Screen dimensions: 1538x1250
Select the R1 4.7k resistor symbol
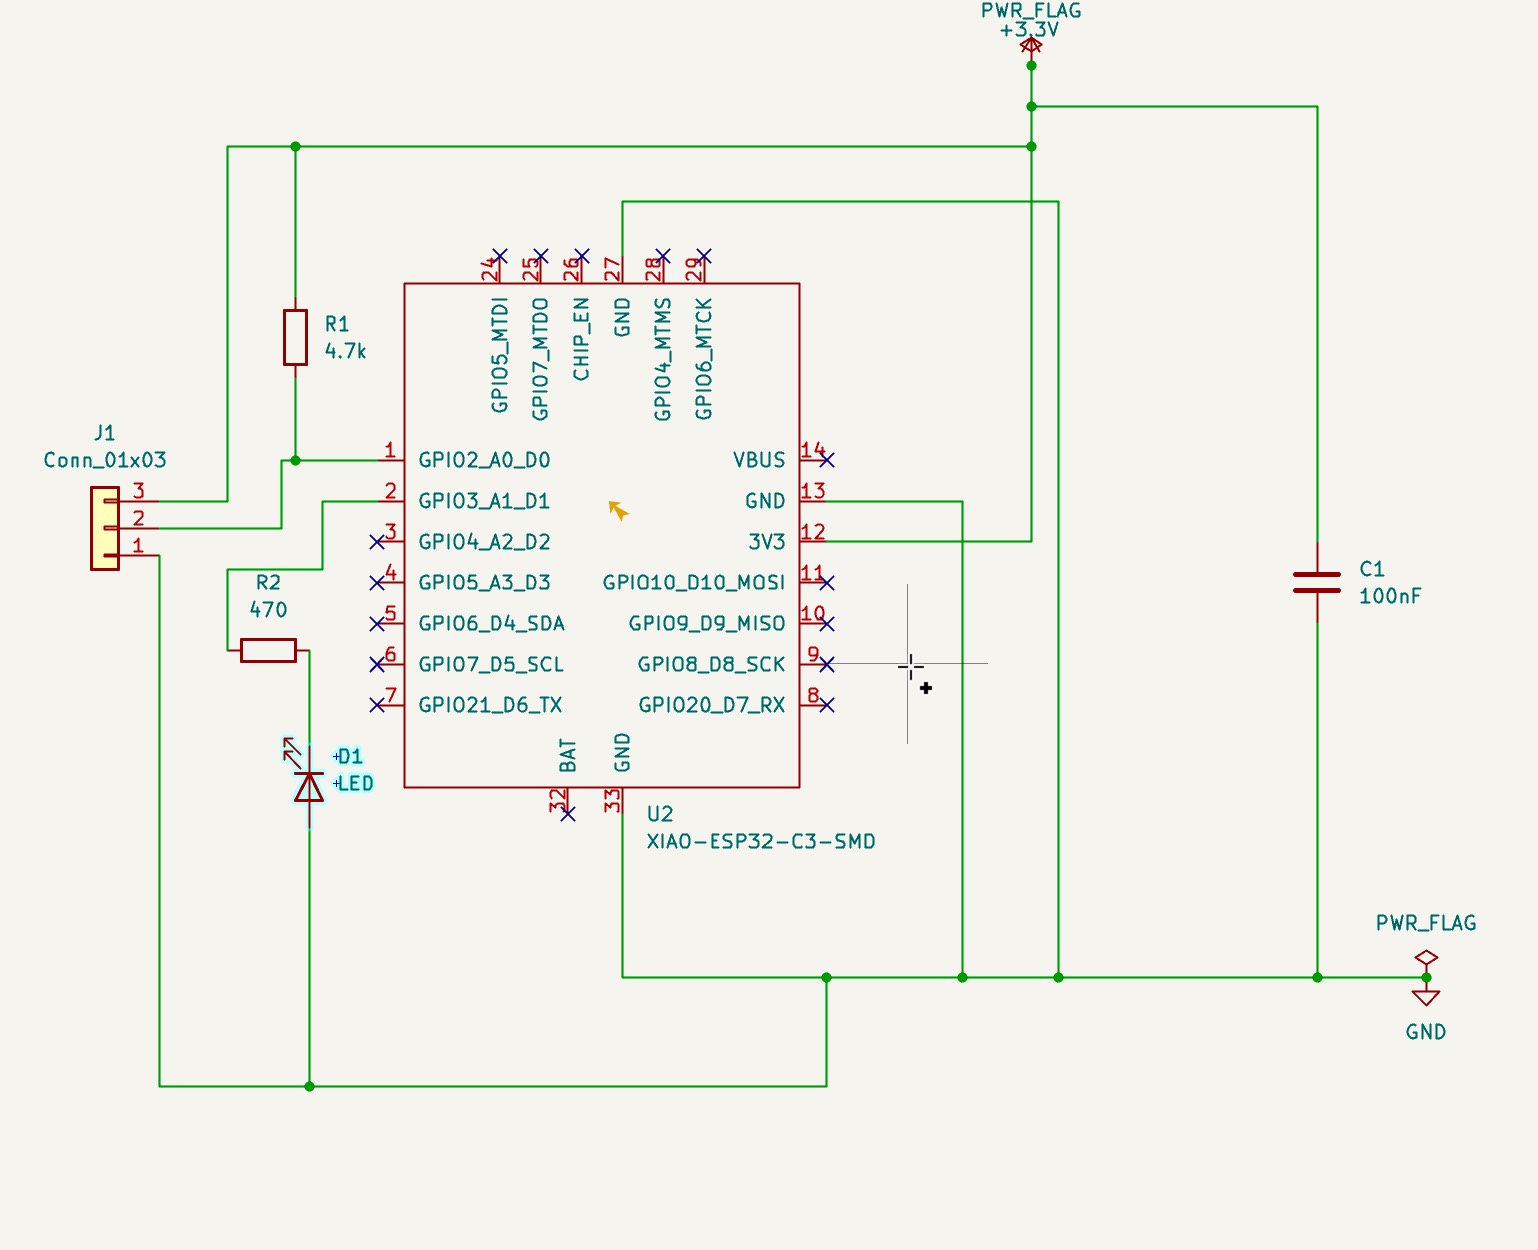(x=295, y=338)
